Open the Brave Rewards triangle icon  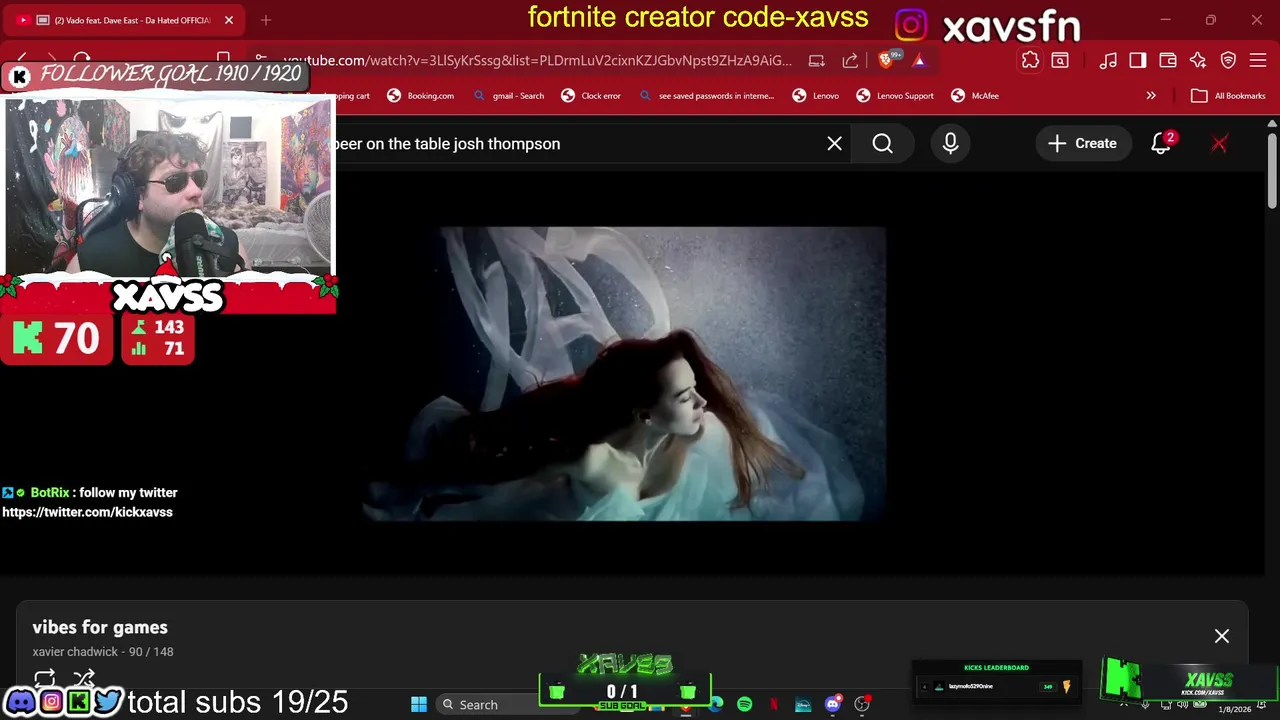919,61
